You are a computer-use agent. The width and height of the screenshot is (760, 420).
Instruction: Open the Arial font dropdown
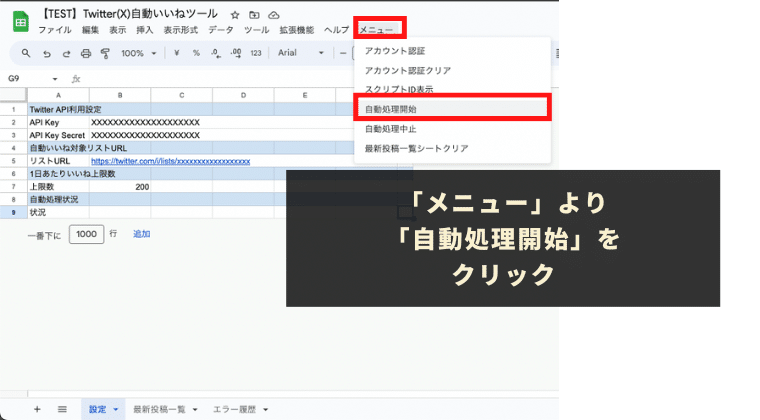click(x=301, y=53)
